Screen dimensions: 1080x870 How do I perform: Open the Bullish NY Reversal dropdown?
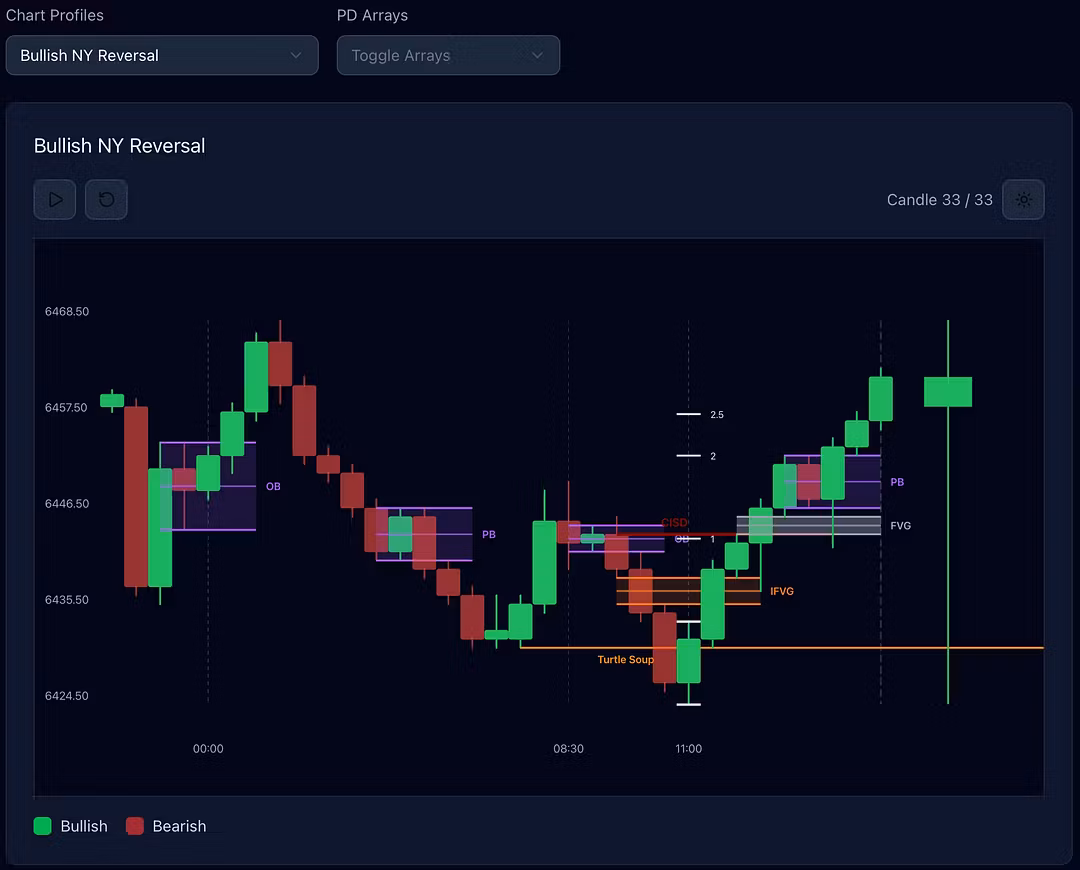coord(162,55)
